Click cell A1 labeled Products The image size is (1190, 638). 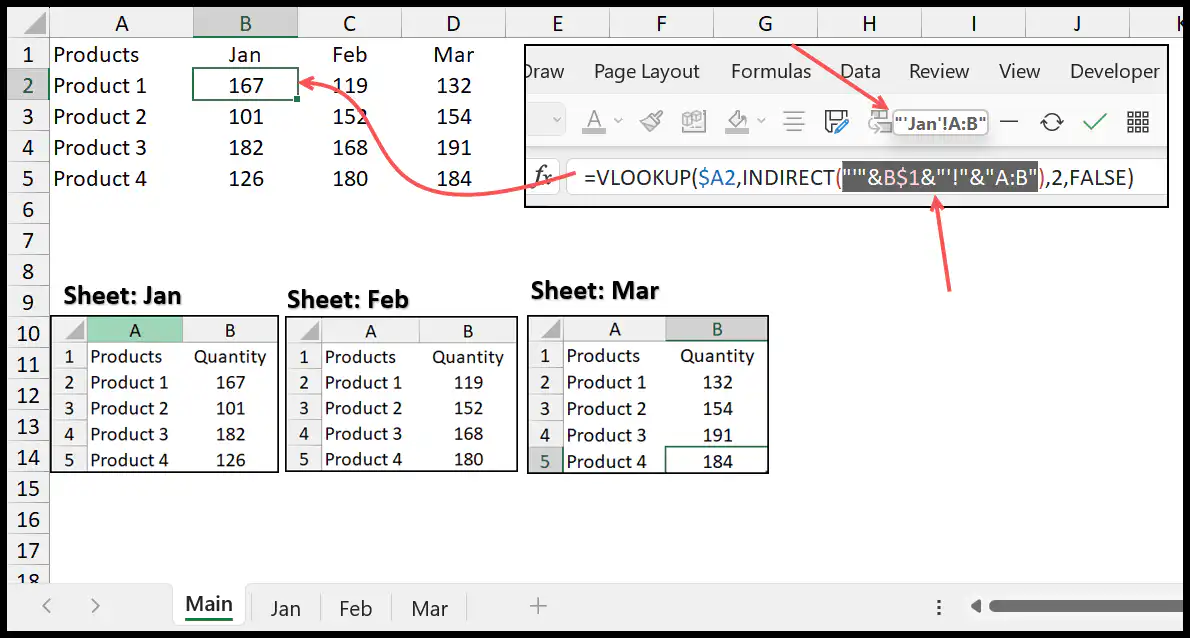tap(121, 55)
